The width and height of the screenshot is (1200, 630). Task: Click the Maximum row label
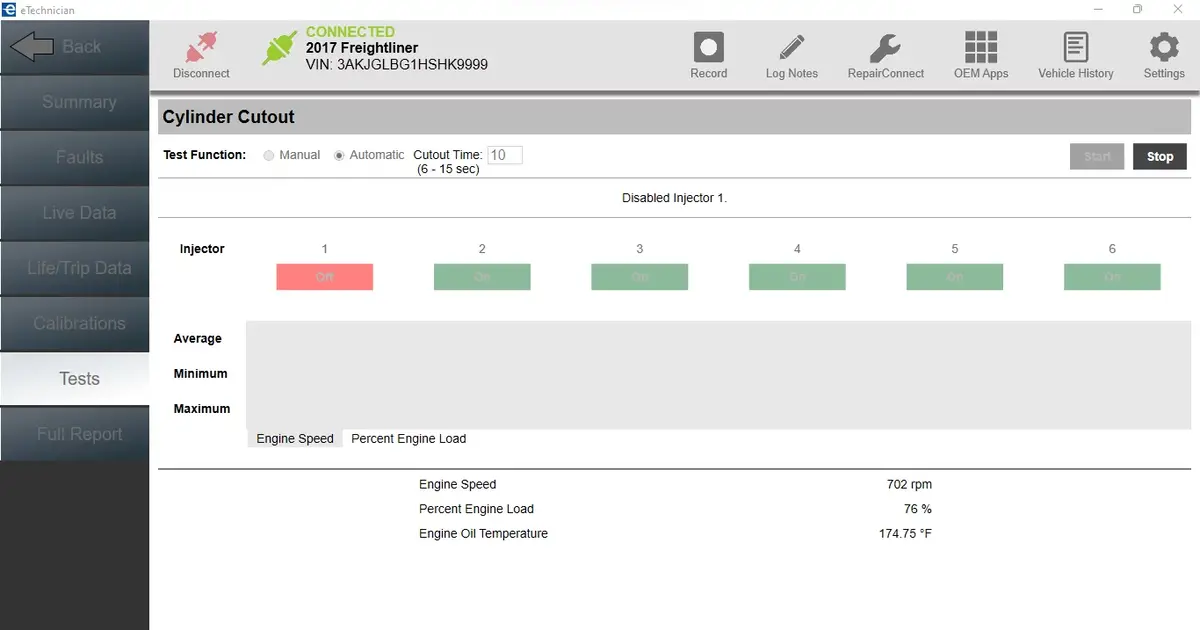[202, 409]
